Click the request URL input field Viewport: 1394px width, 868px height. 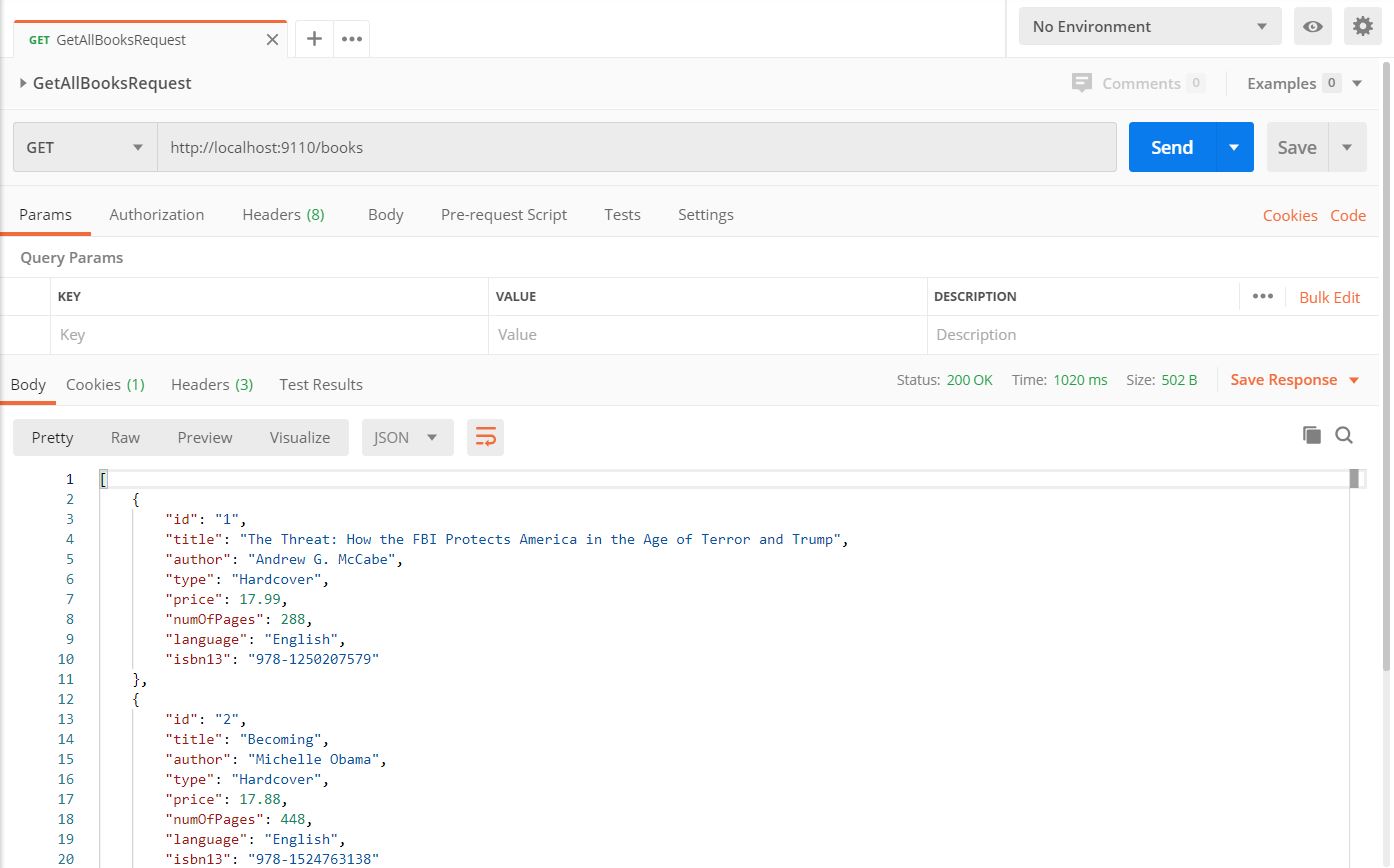[636, 147]
